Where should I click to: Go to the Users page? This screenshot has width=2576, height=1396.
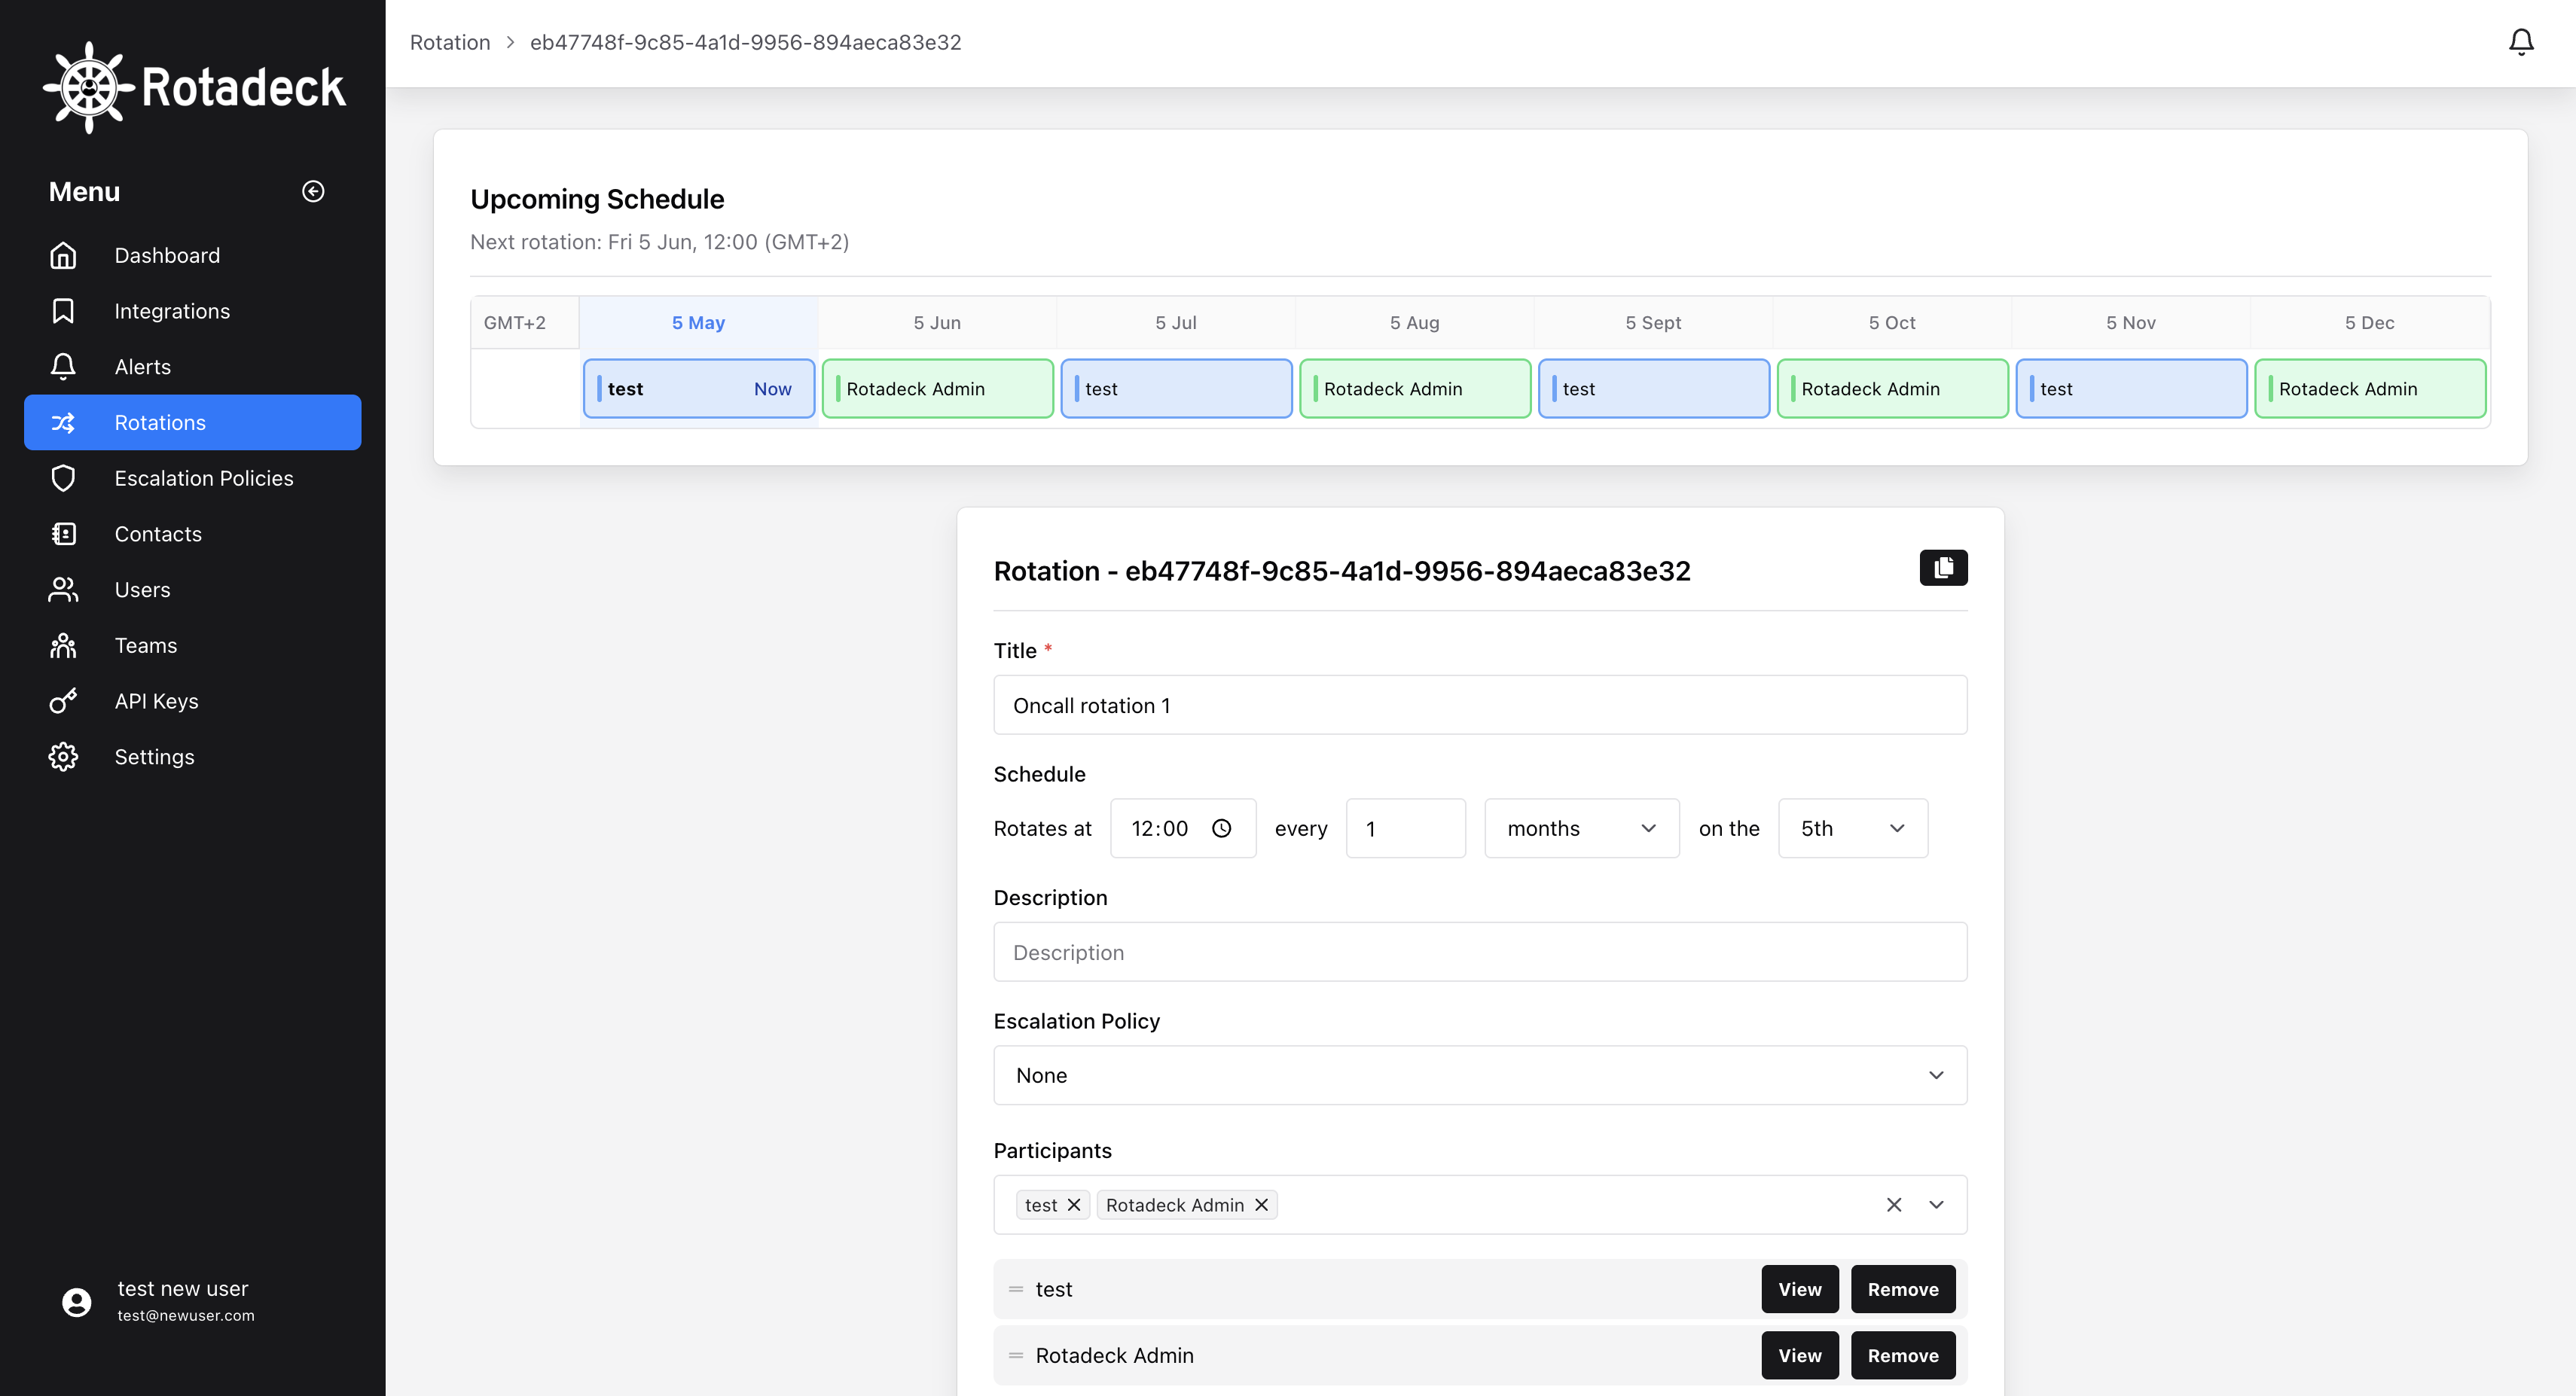click(192, 590)
